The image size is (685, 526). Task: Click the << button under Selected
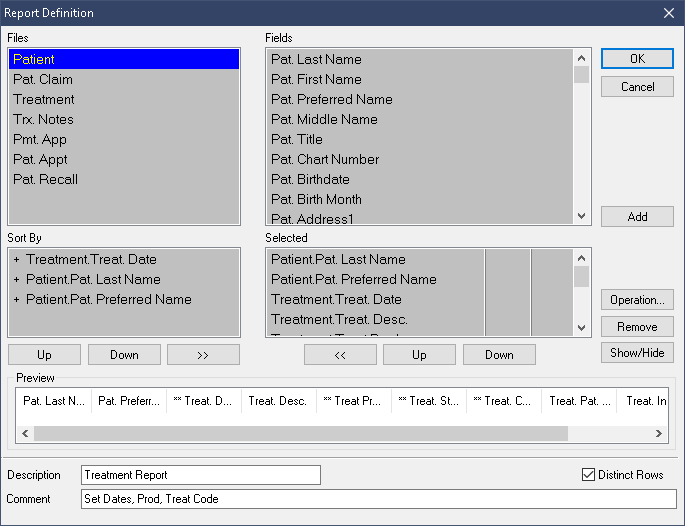(340, 355)
